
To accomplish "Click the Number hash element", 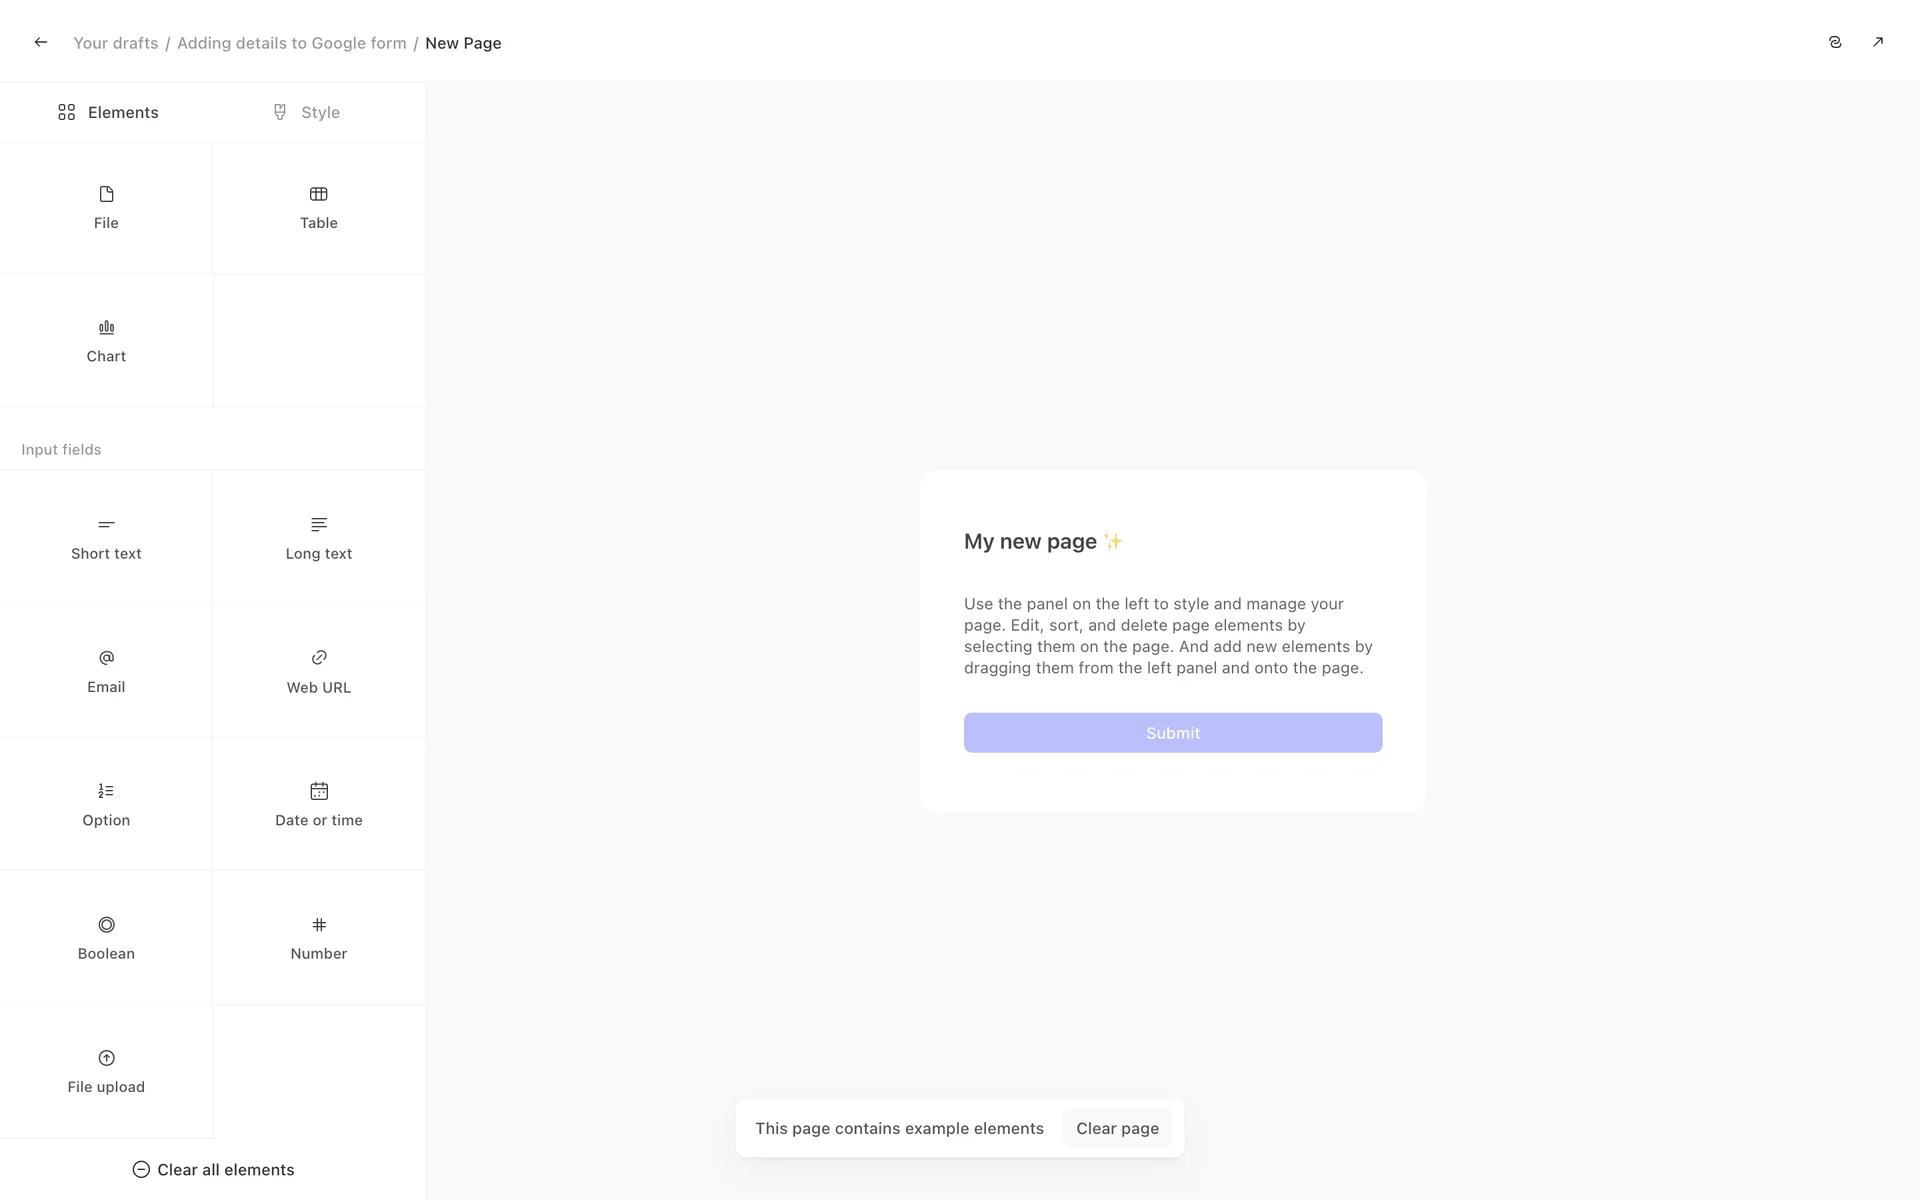I will click(x=318, y=937).
